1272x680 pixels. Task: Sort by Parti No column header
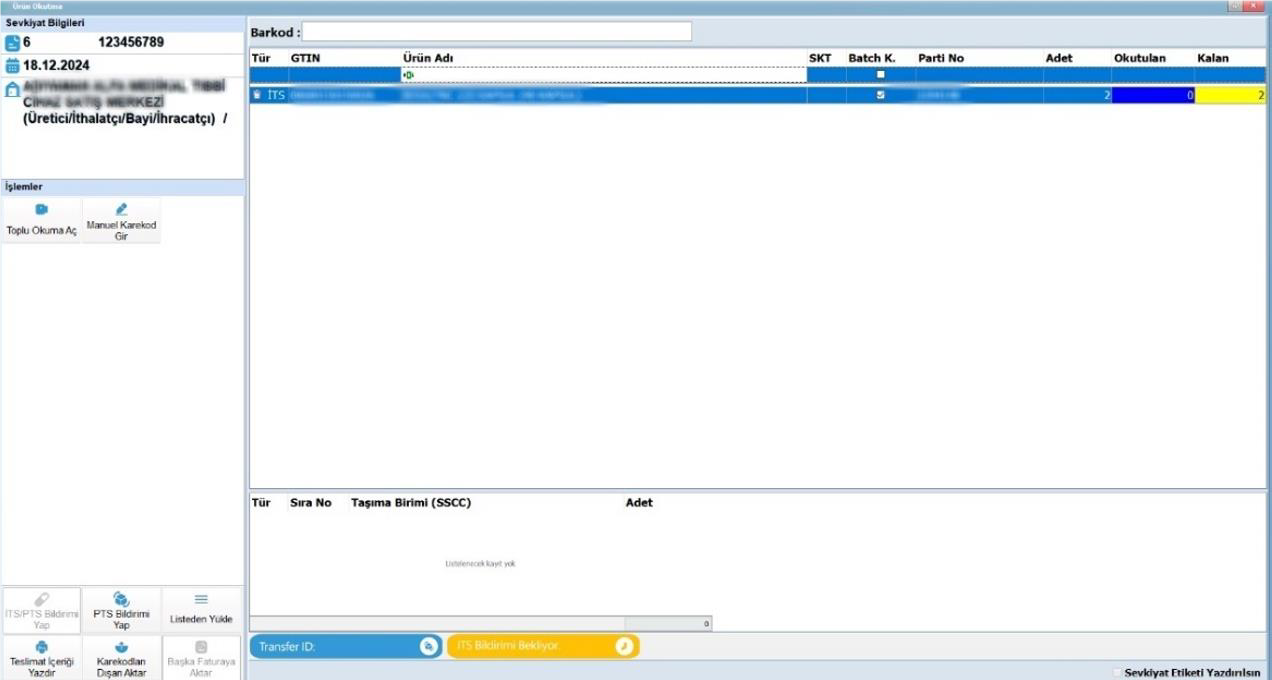click(x=940, y=58)
